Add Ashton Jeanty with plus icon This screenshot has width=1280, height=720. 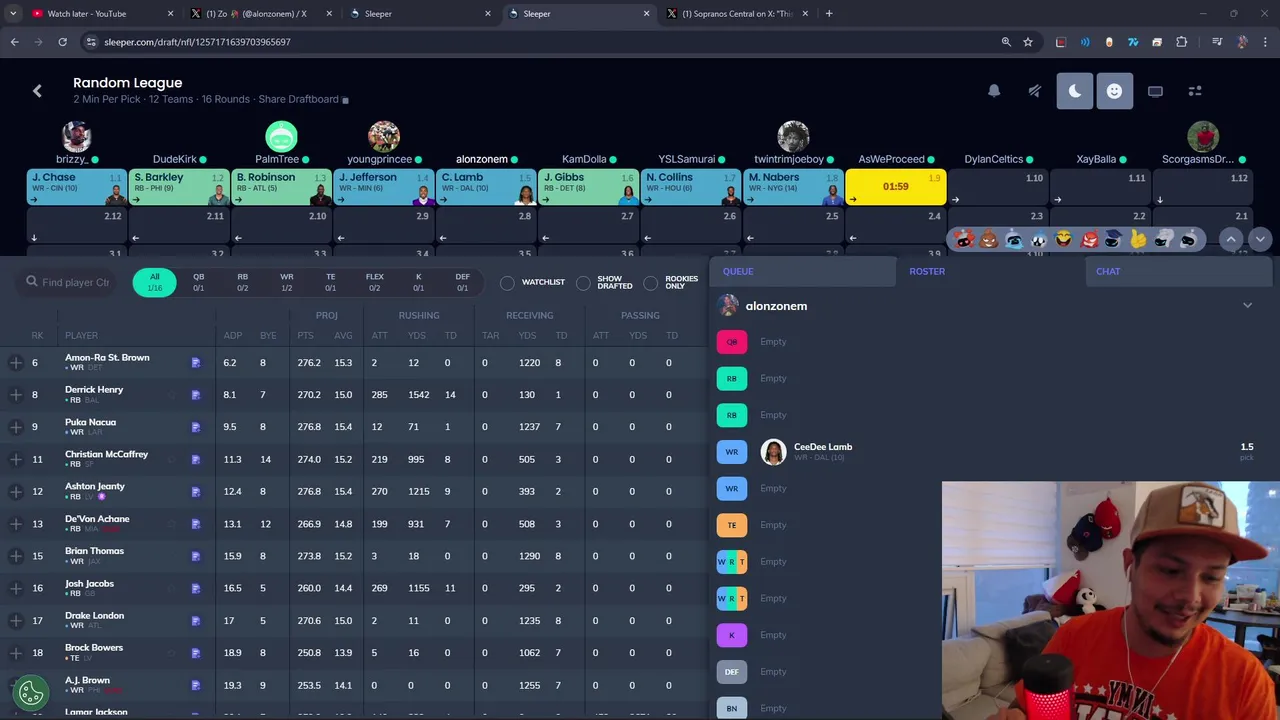[16, 491]
